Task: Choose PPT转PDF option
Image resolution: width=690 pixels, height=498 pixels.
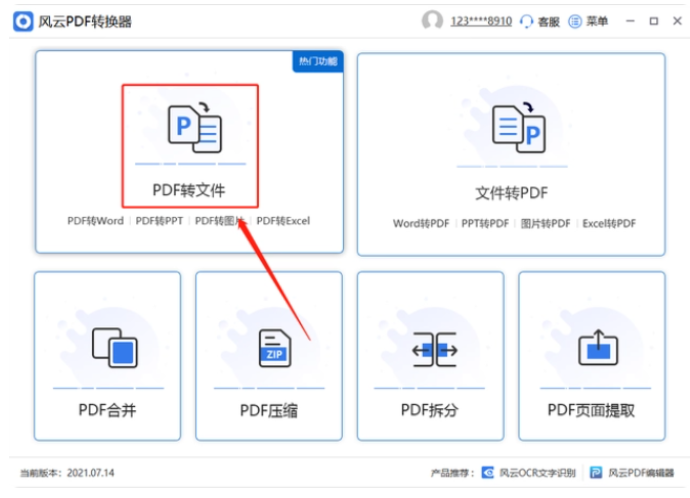Action: (485, 223)
